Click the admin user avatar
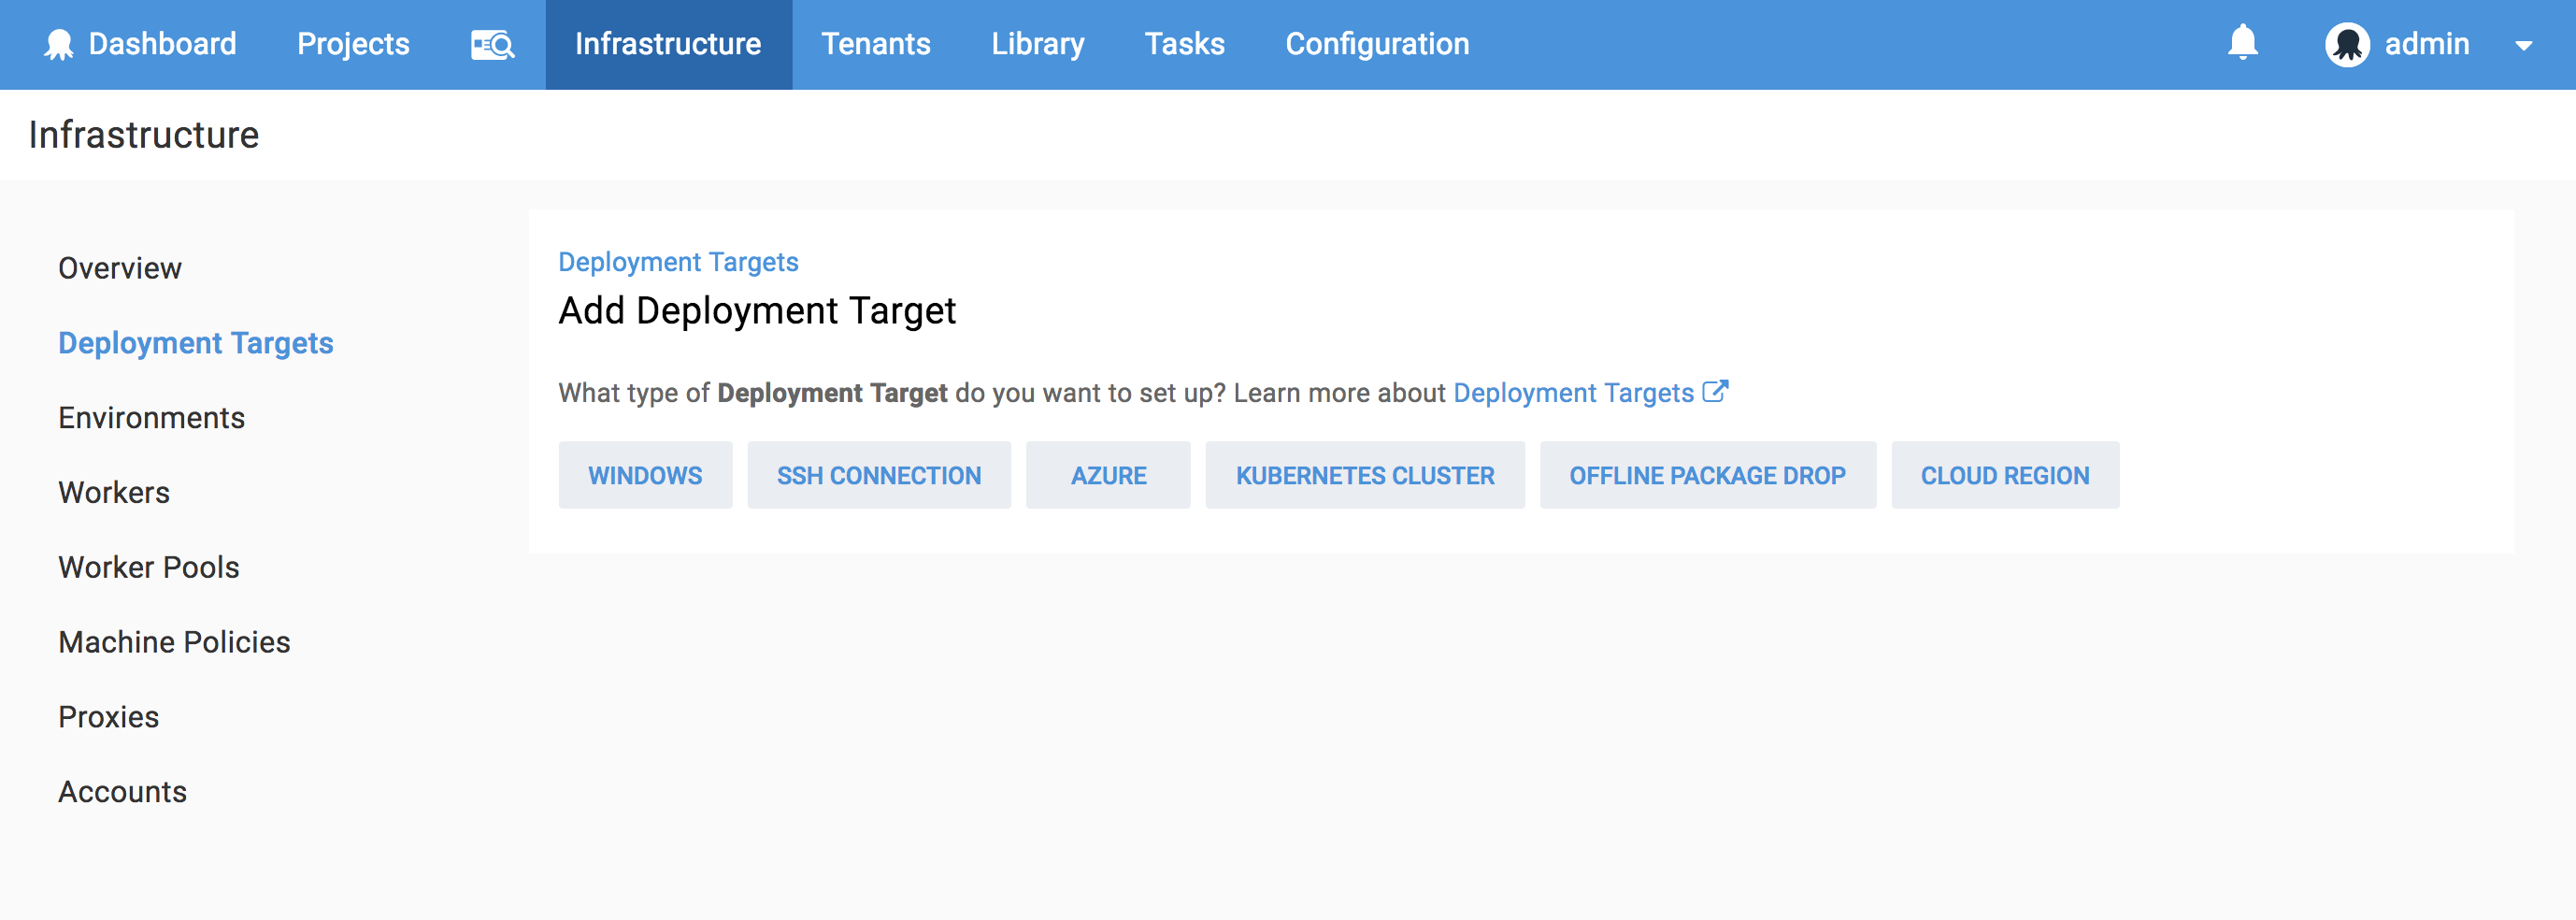The image size is (2576, 920). point(2346,45)
